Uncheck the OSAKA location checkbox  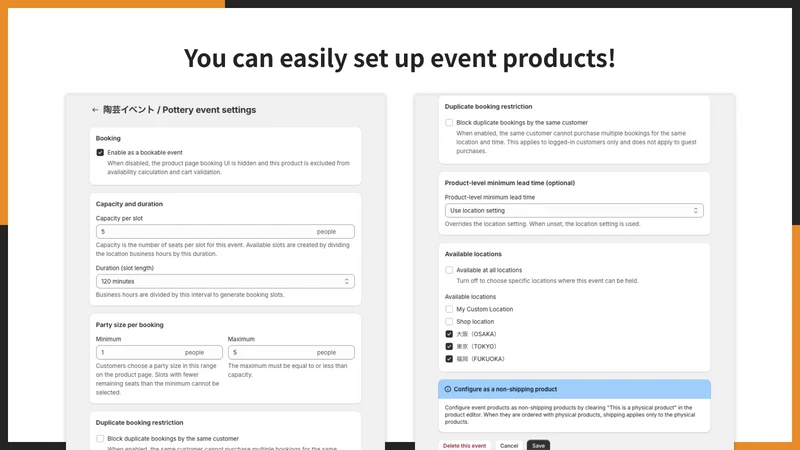(x=449, y=334)
